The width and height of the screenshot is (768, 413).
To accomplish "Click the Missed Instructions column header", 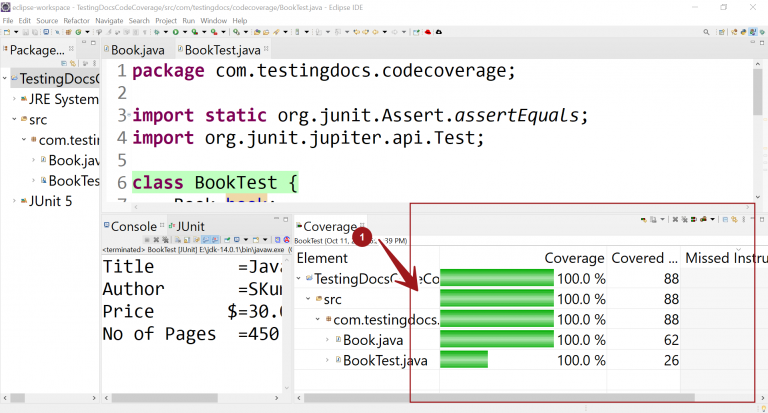I will [x=726, y=258].
